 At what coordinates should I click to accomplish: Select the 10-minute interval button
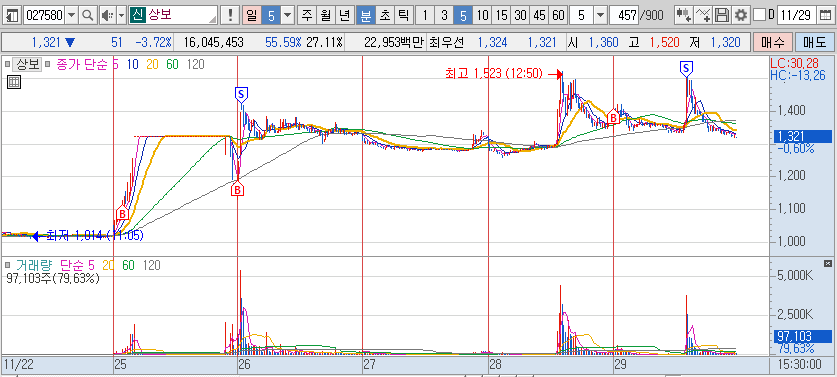482,15
